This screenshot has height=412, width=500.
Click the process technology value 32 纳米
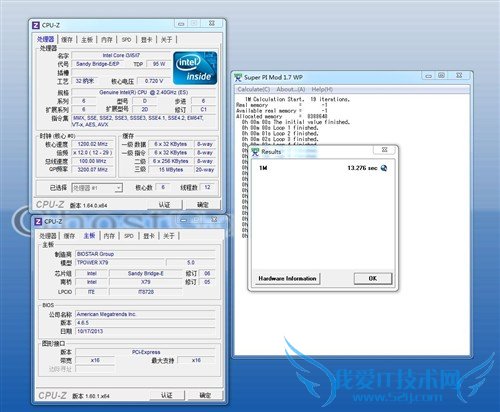click(x=85, y=81)
